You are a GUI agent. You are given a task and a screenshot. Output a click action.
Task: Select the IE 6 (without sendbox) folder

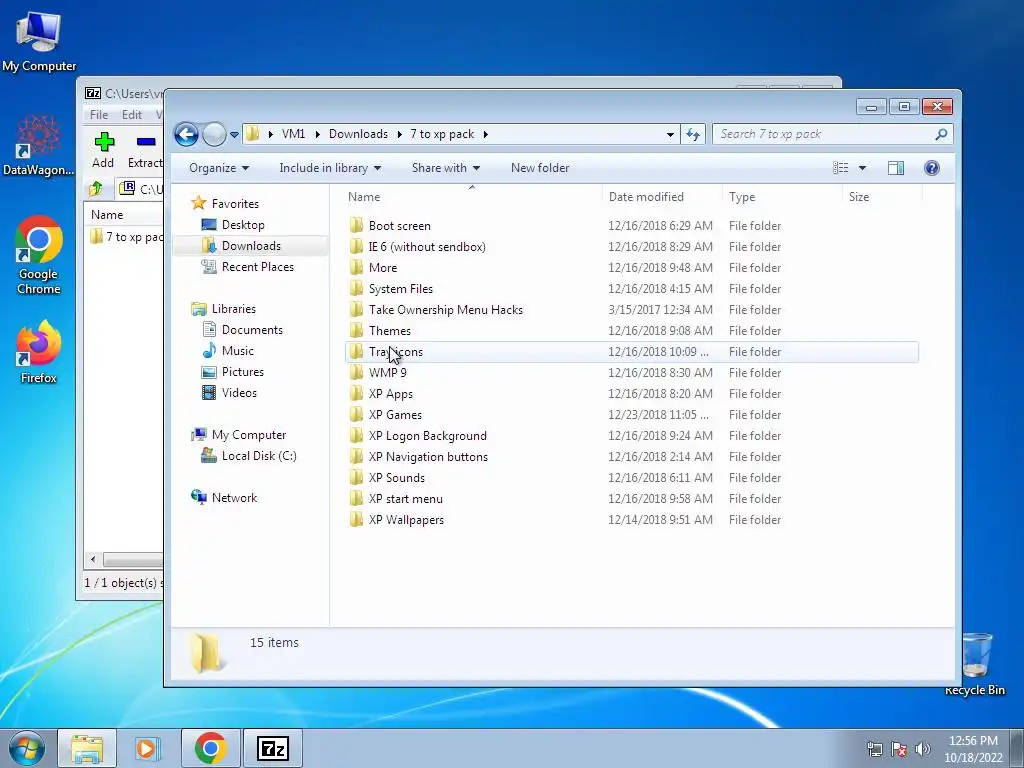pos(427,247)
